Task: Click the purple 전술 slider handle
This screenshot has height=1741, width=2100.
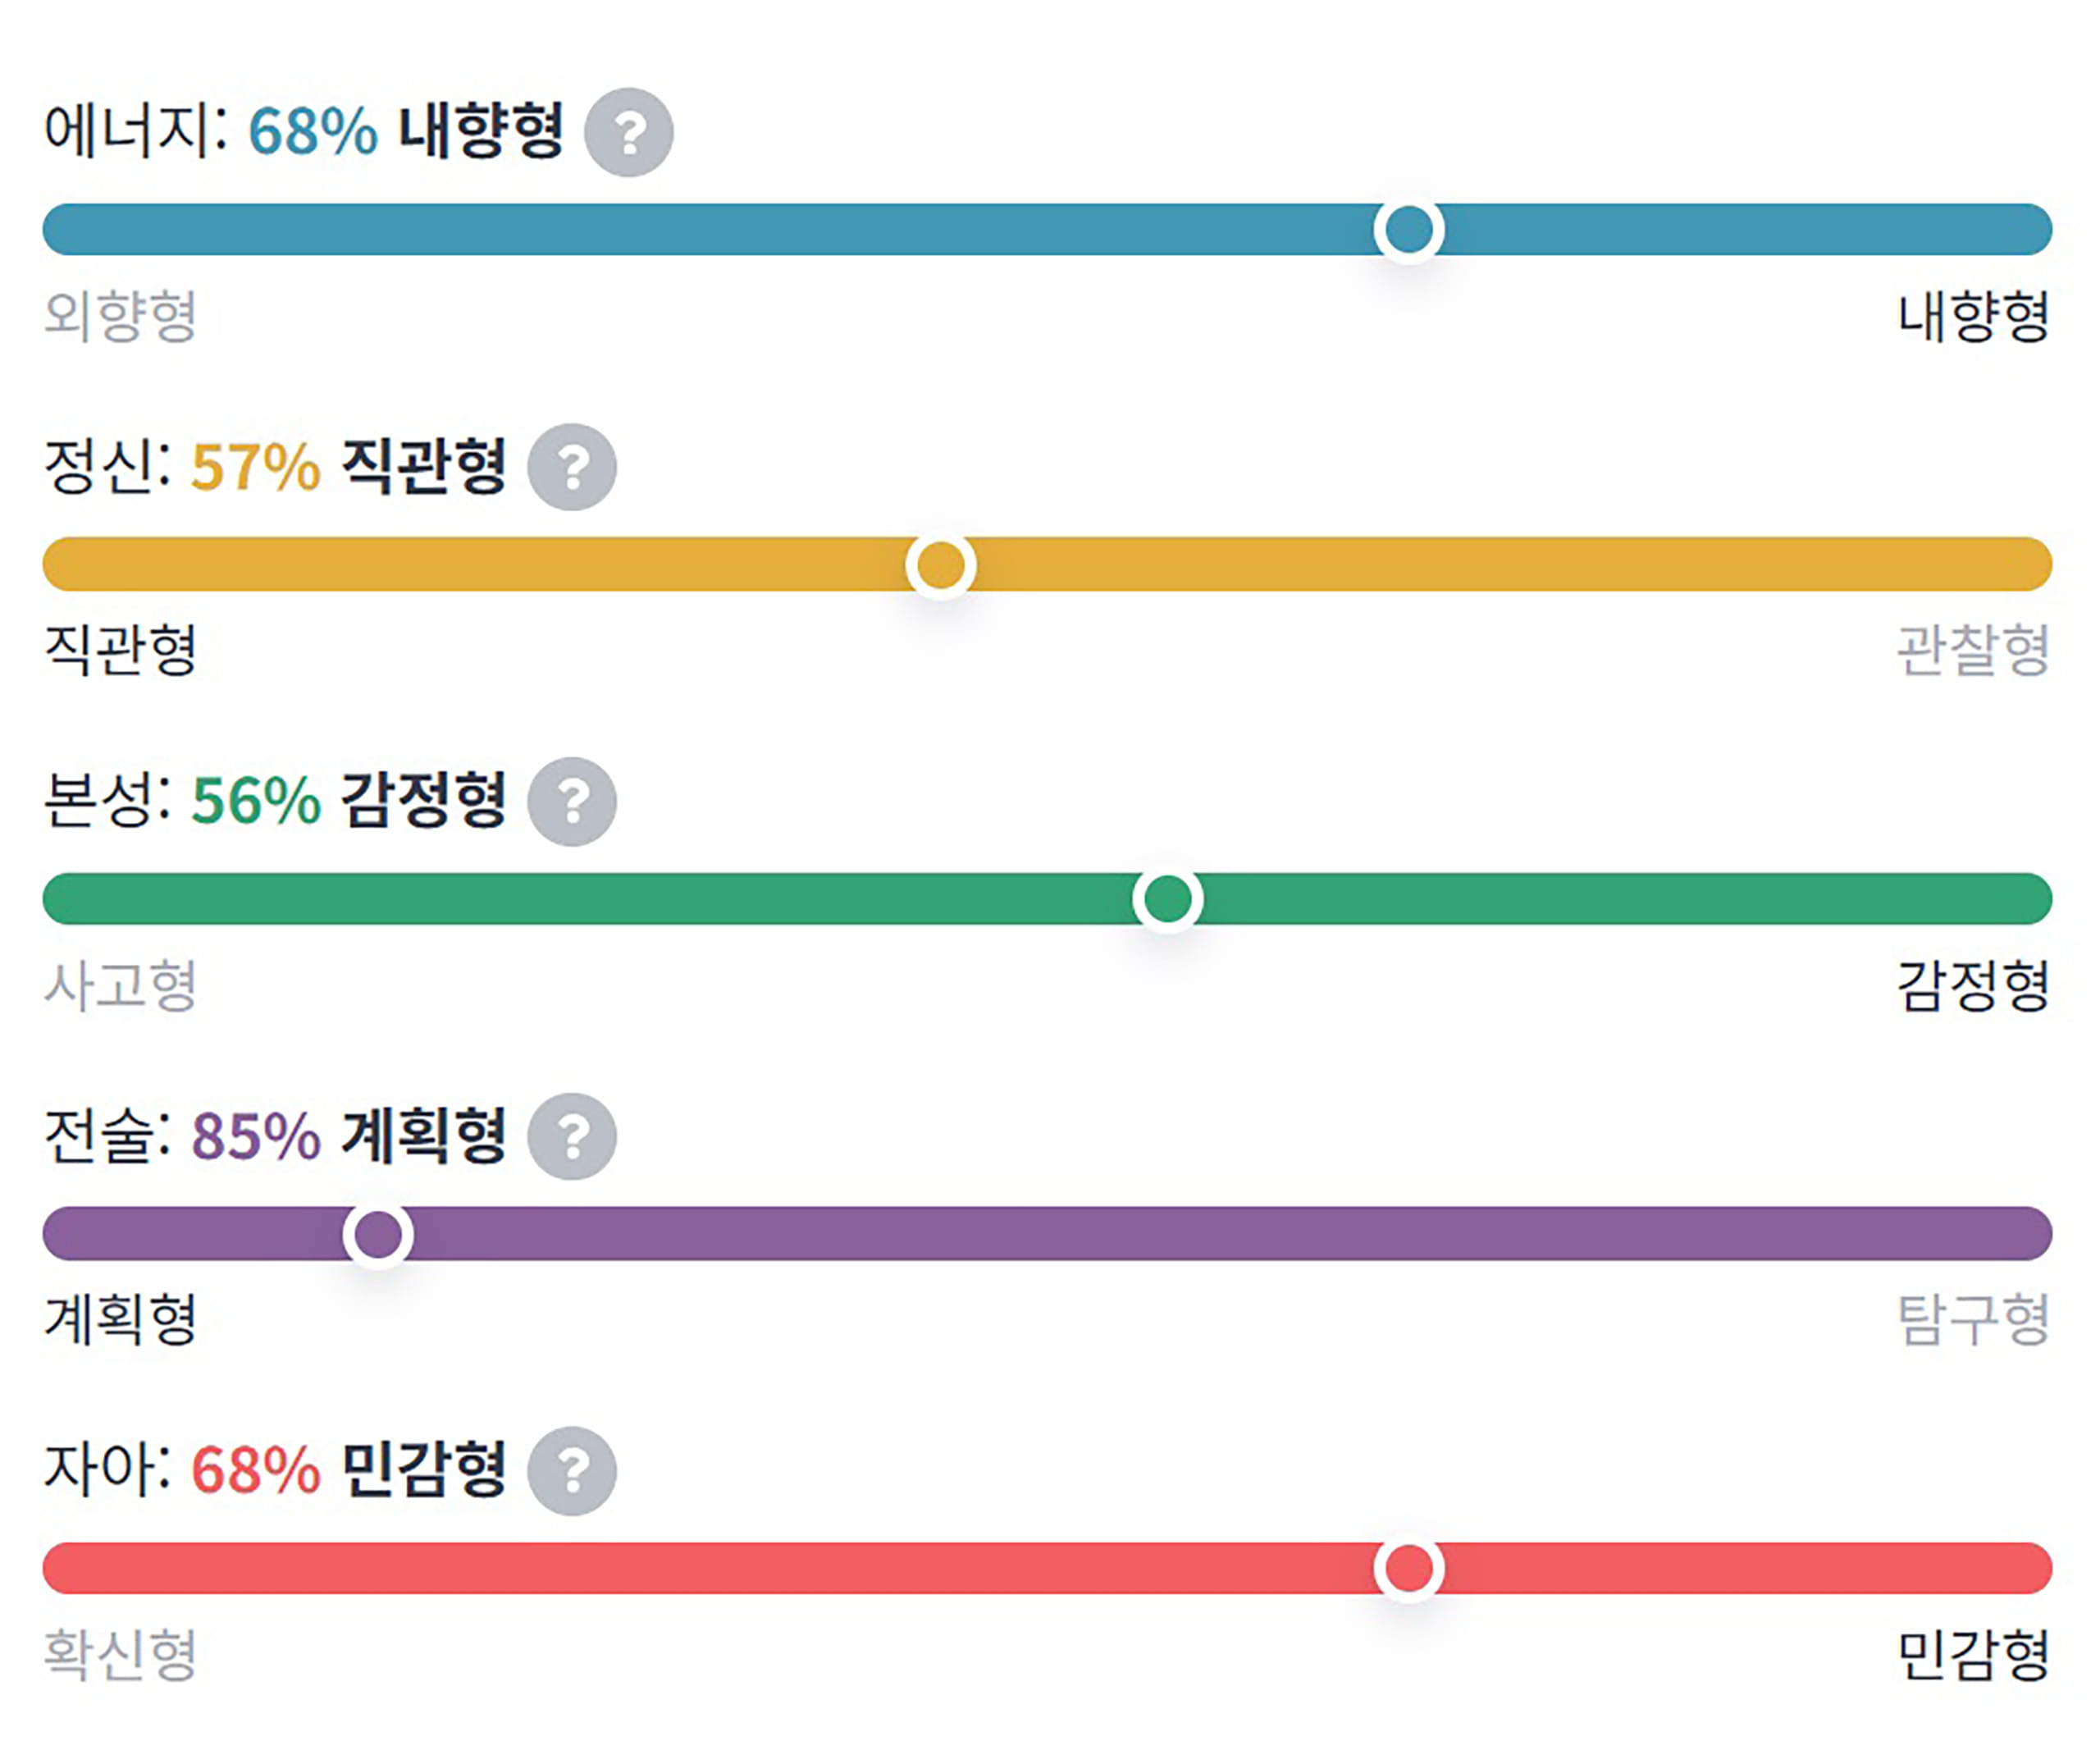Action: (378, 1234)
